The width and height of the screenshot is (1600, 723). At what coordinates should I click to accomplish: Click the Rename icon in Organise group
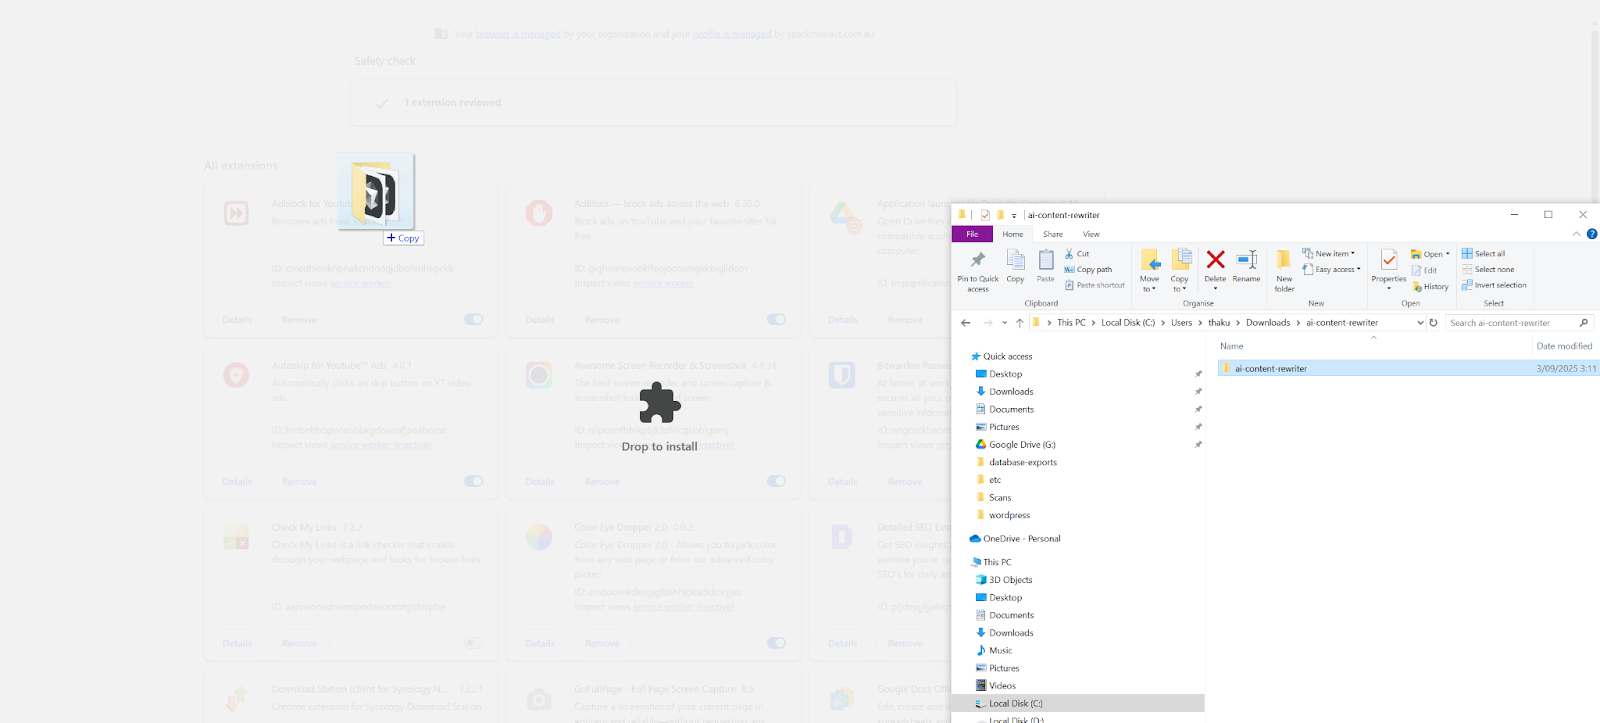1246,261
